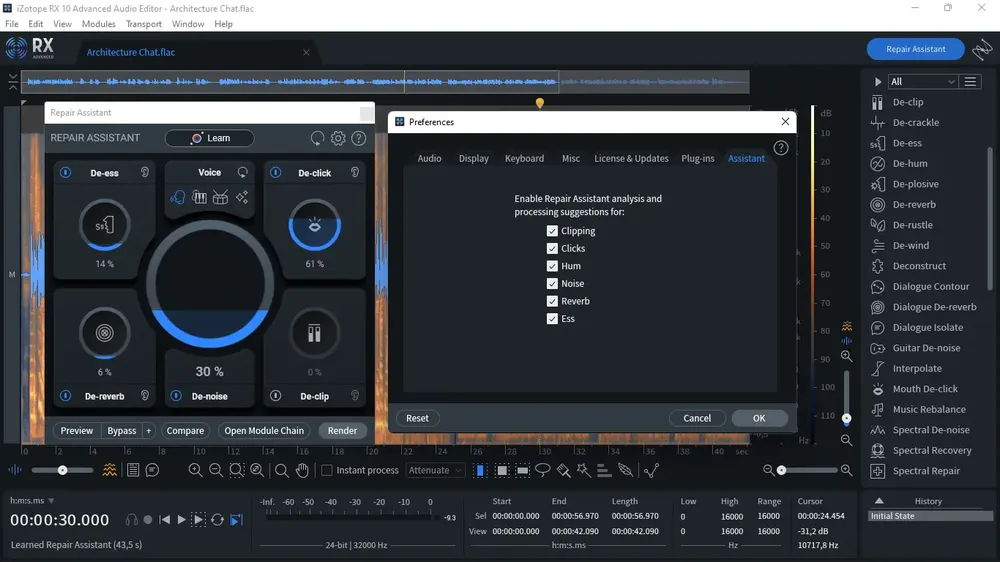The height and width of the screenshot is (562, 1000).
Task: Select the lasso selection tool
Action: 543,470
